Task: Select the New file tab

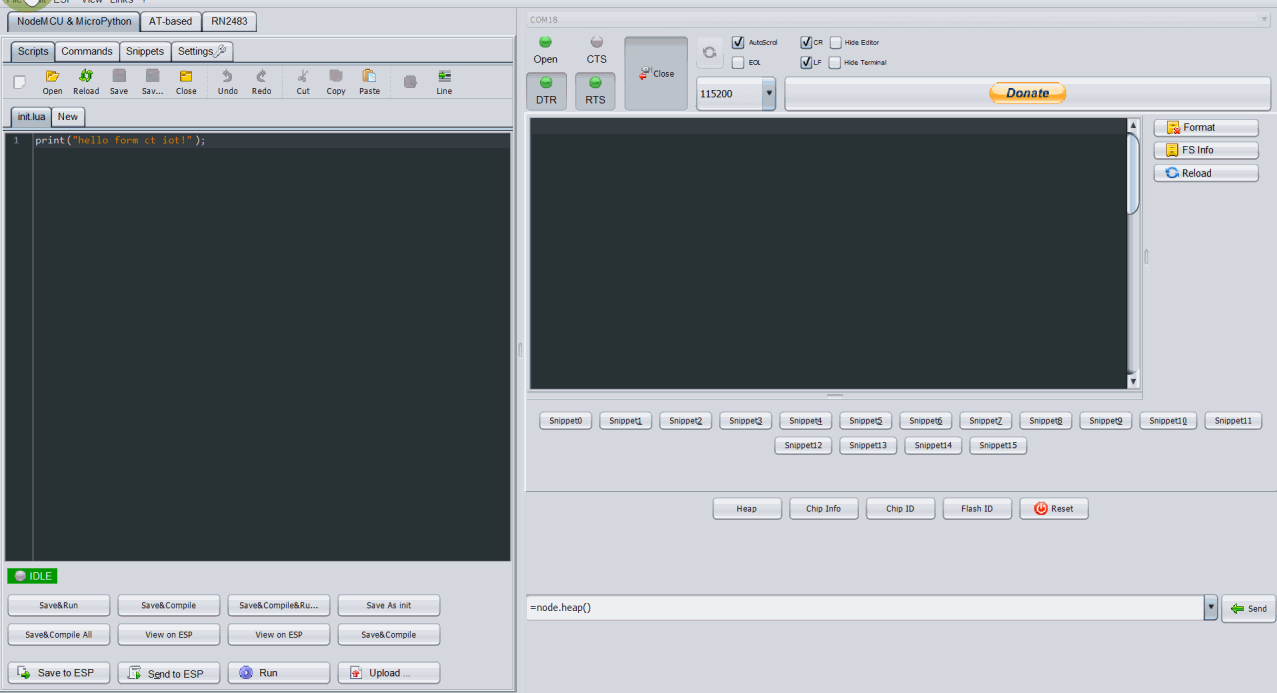Action: pos(68,116)
